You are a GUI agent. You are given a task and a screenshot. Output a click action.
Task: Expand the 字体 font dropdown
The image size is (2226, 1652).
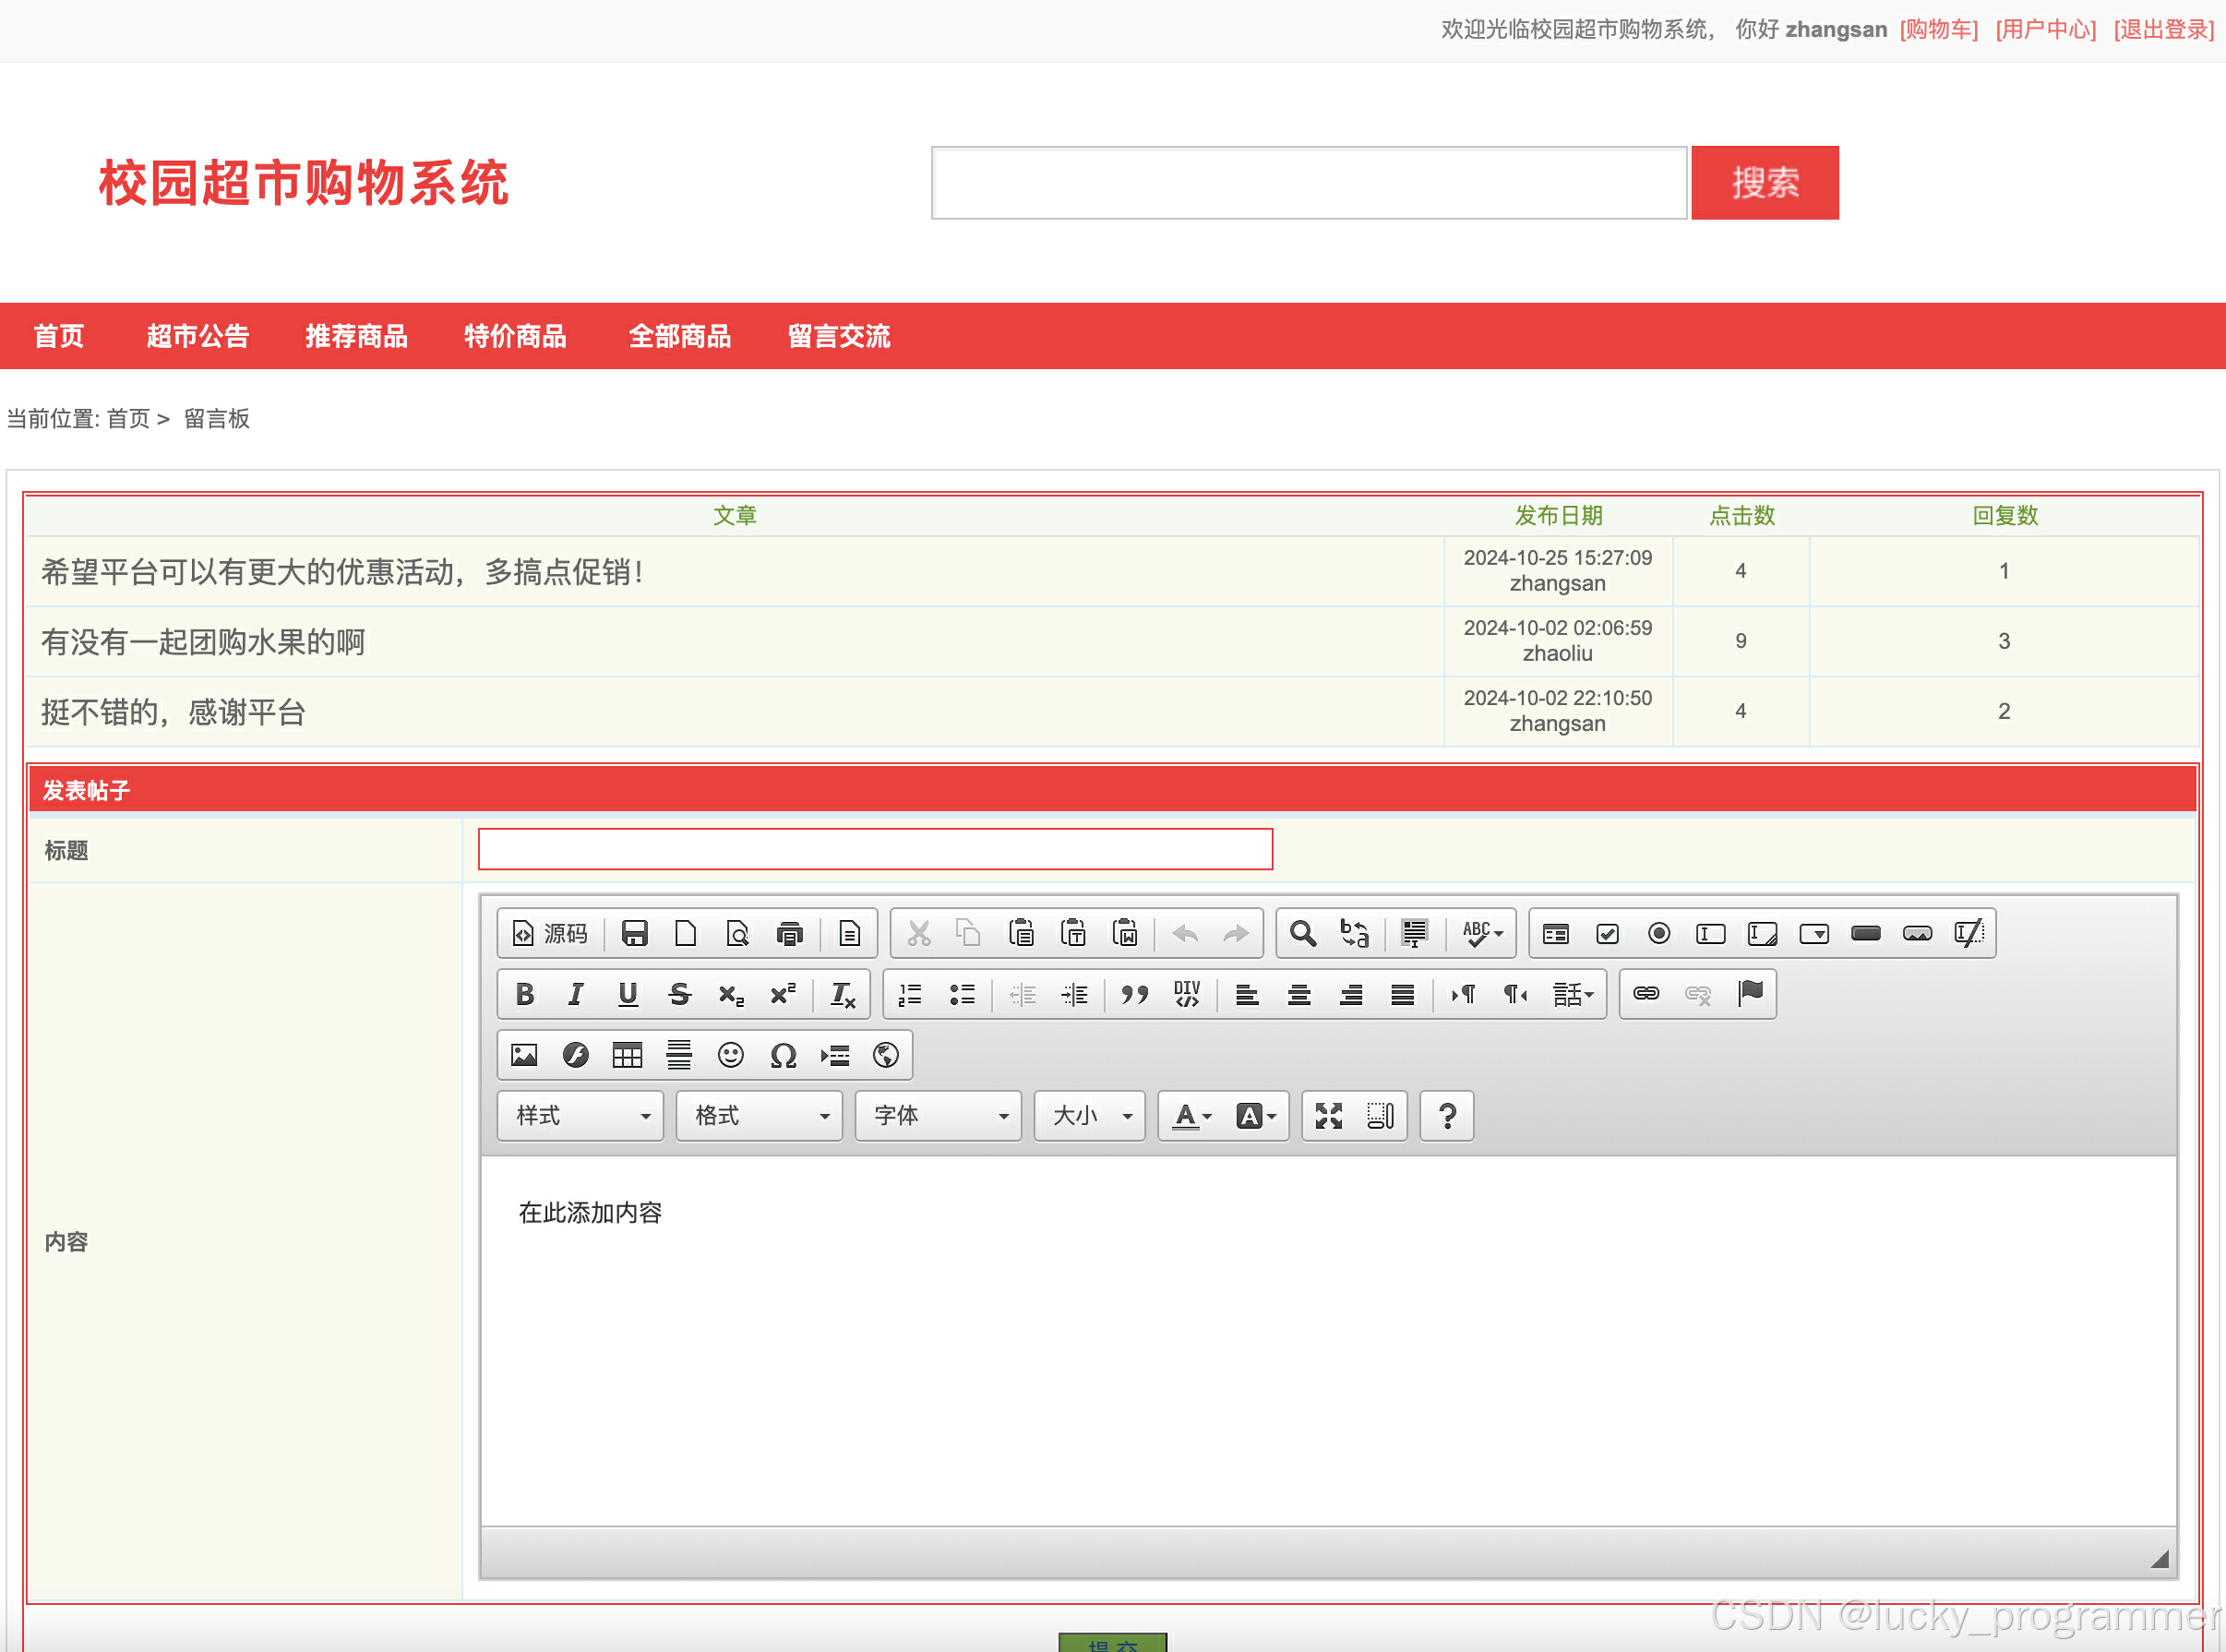click(938, 1116)
